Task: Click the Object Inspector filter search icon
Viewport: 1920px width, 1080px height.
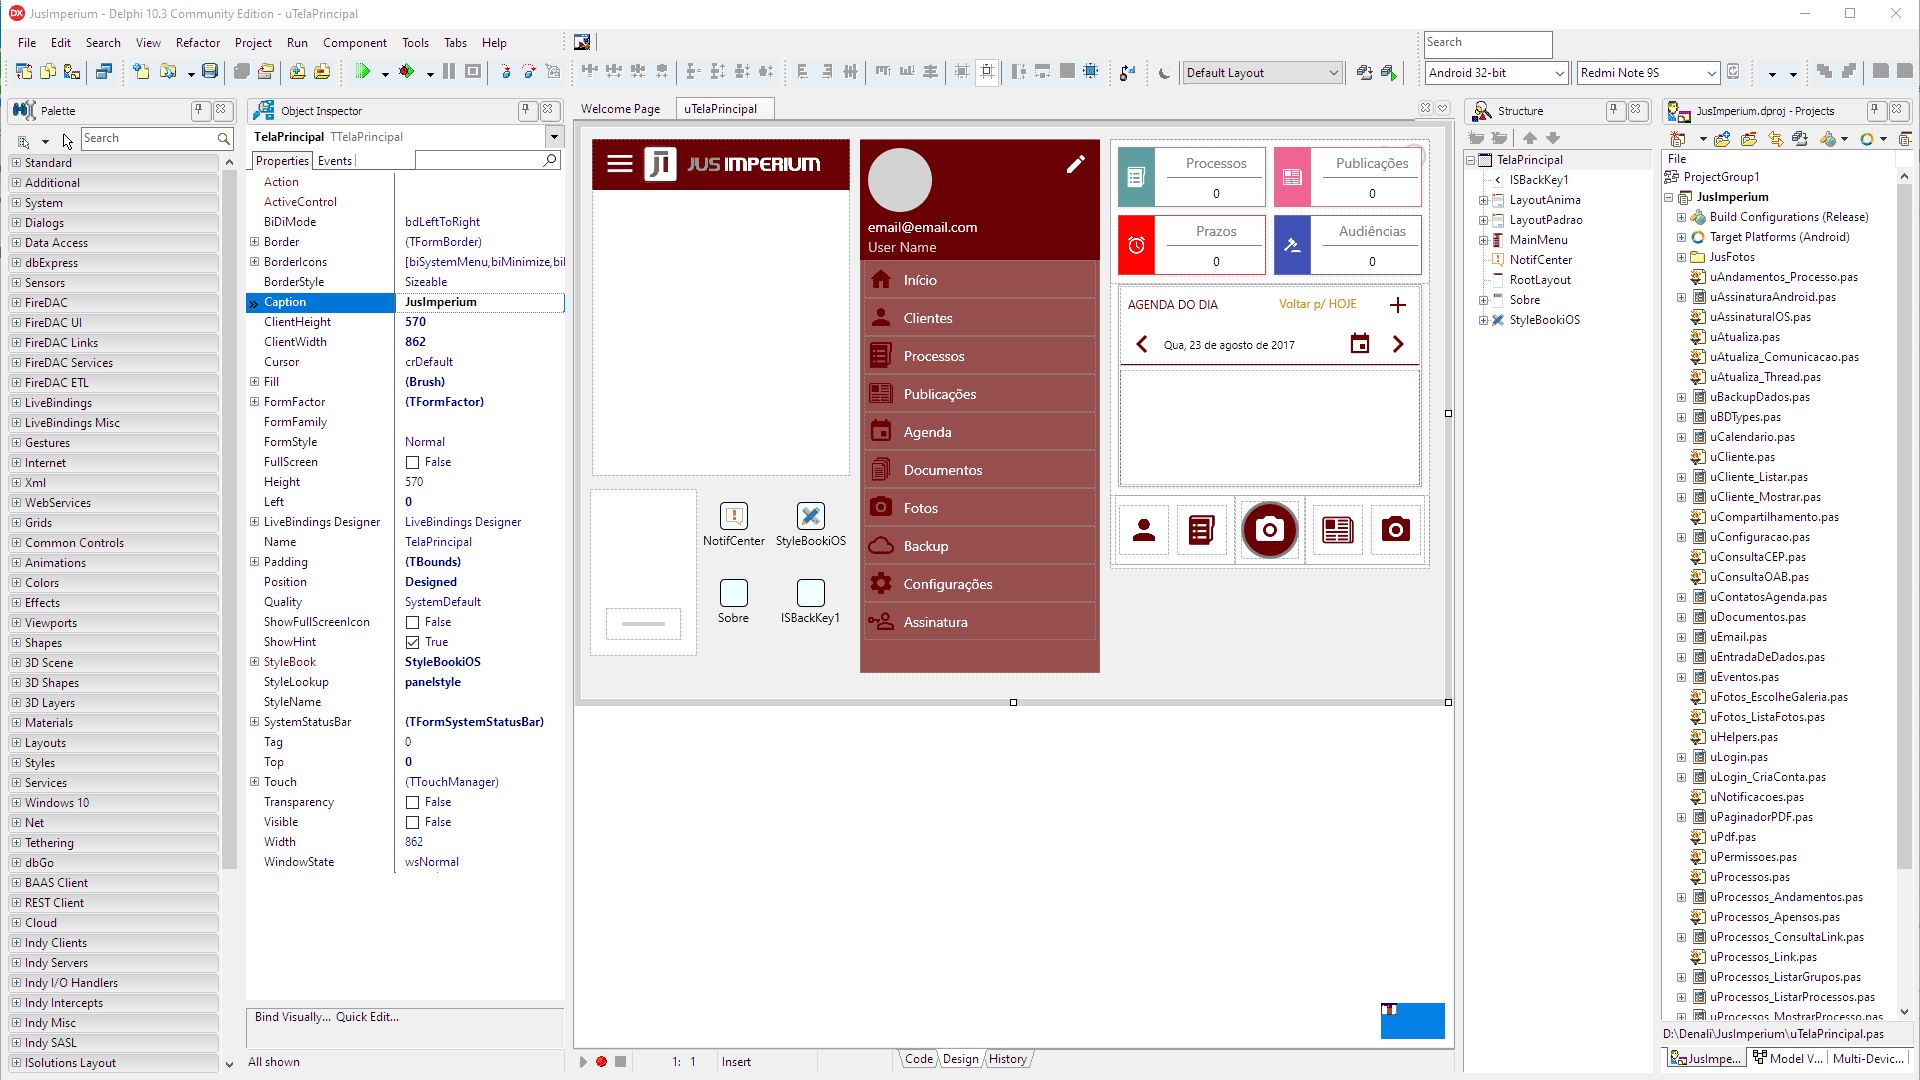Action: coord(550,160)
